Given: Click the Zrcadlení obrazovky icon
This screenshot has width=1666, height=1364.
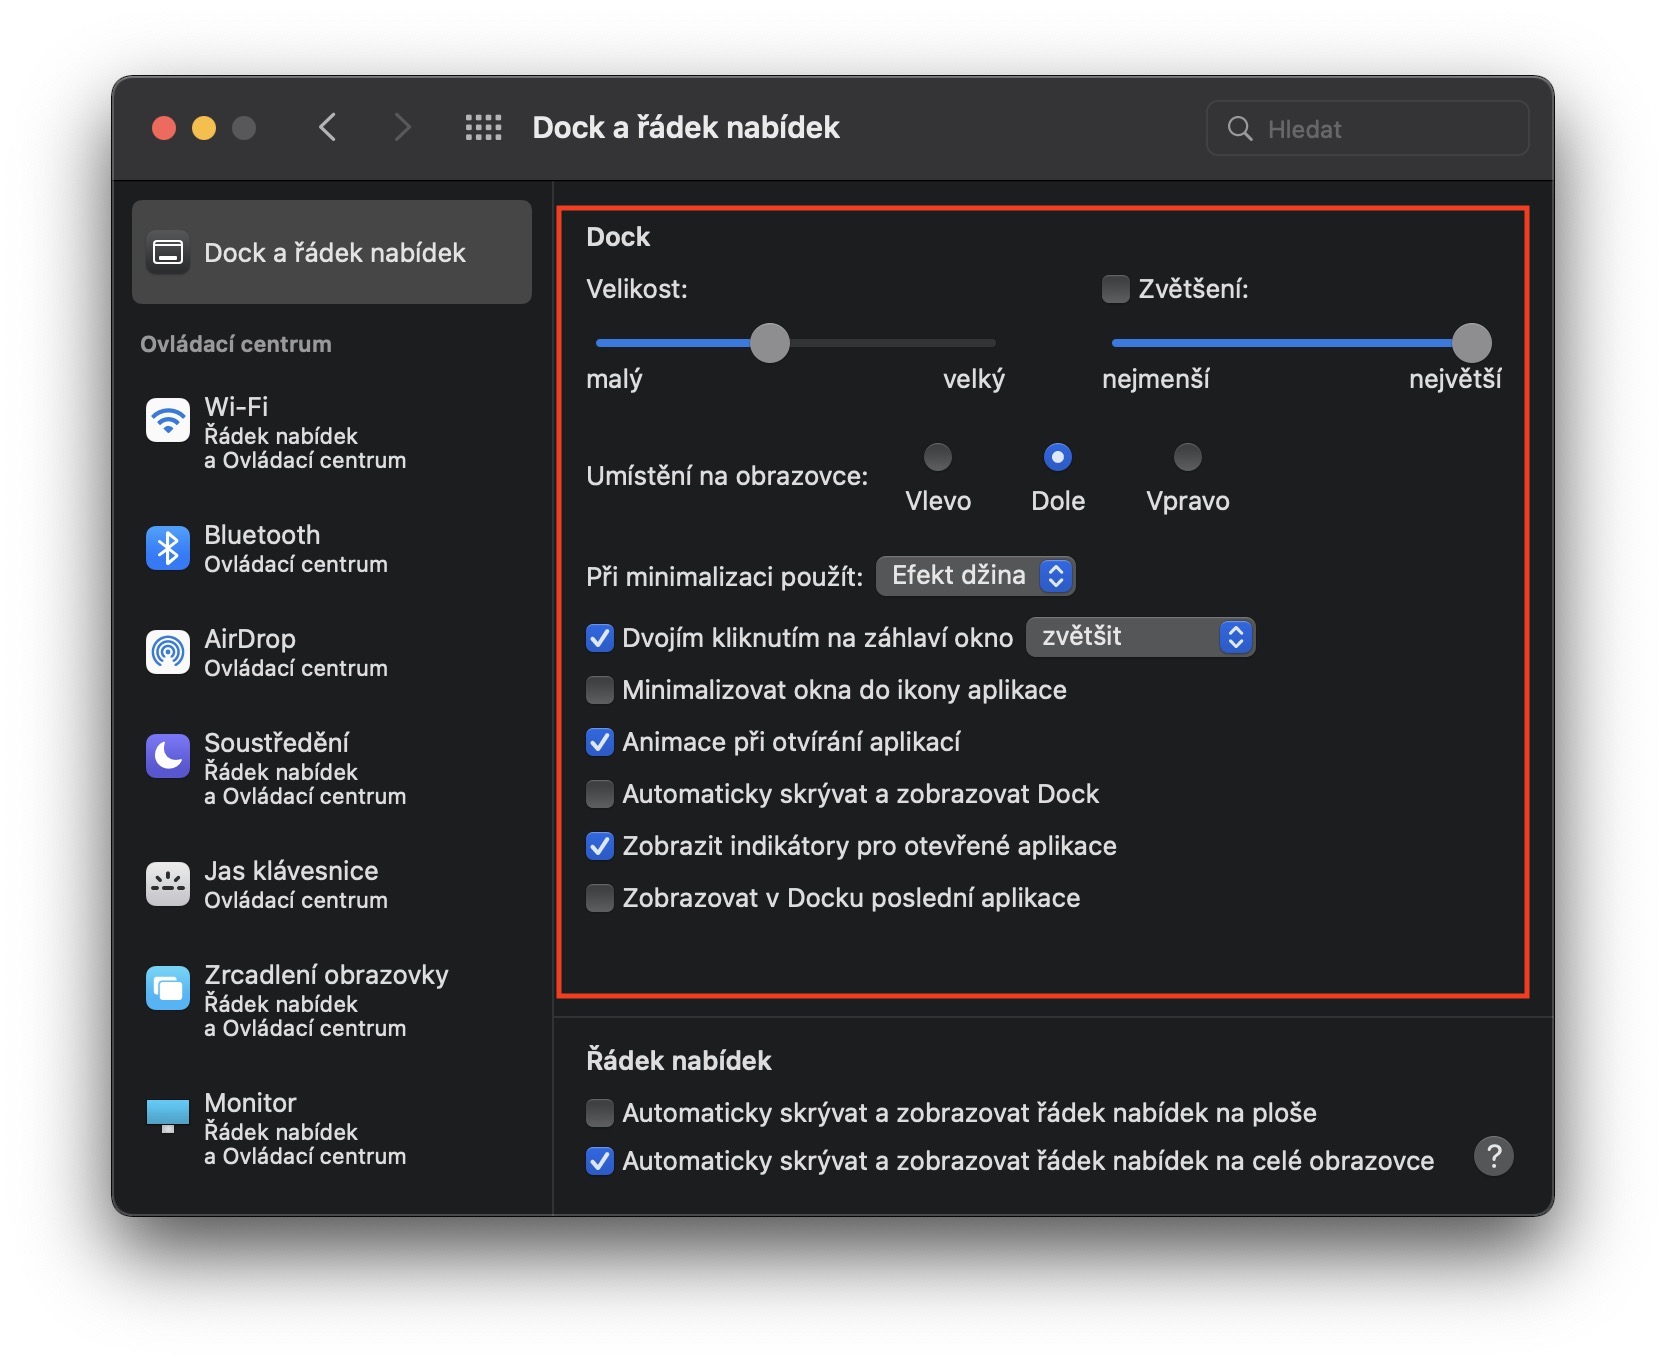Looking at the screenshot, I should (168, 988).
